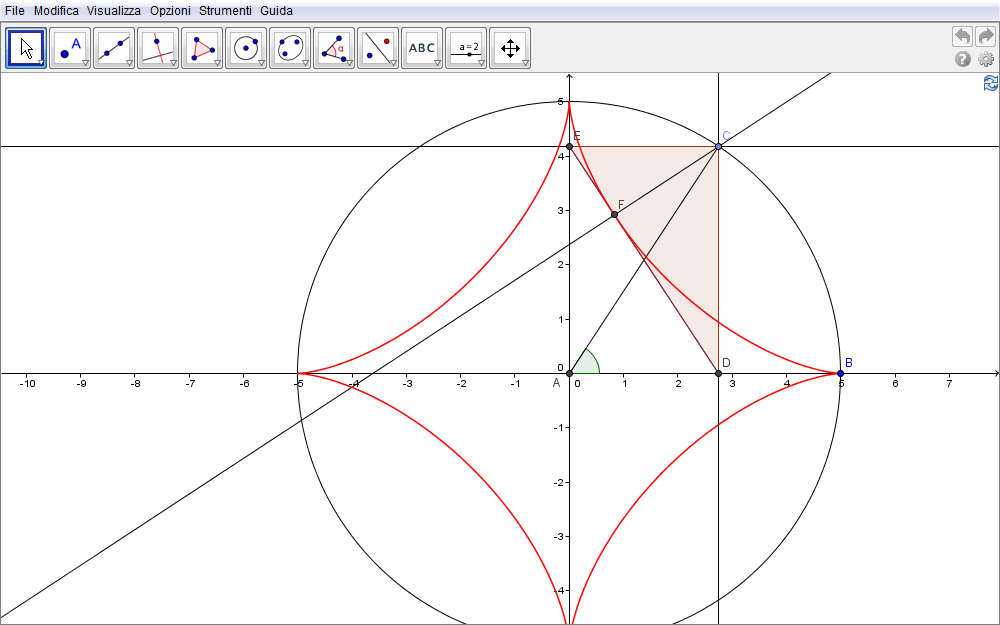This screenshot has width=1000, height=625.
Task: Click the Undo arrow button
Action: [x=962, y=37]
